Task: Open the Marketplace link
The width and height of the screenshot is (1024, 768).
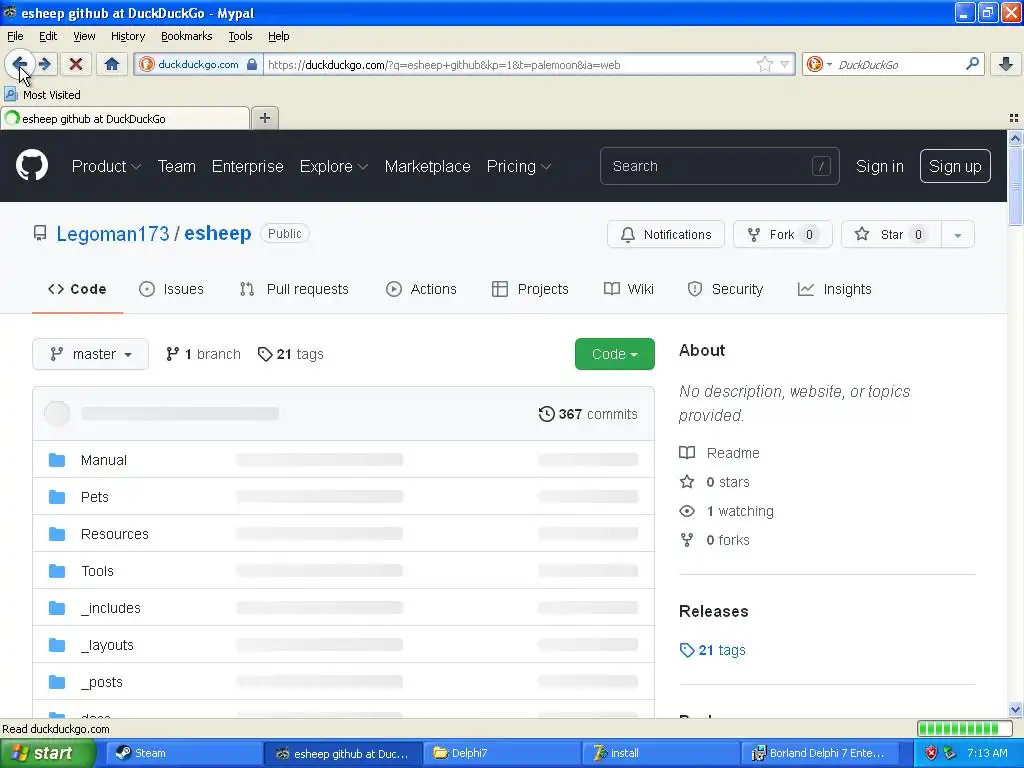Action: pyautogui.click(x=427, y=167)
